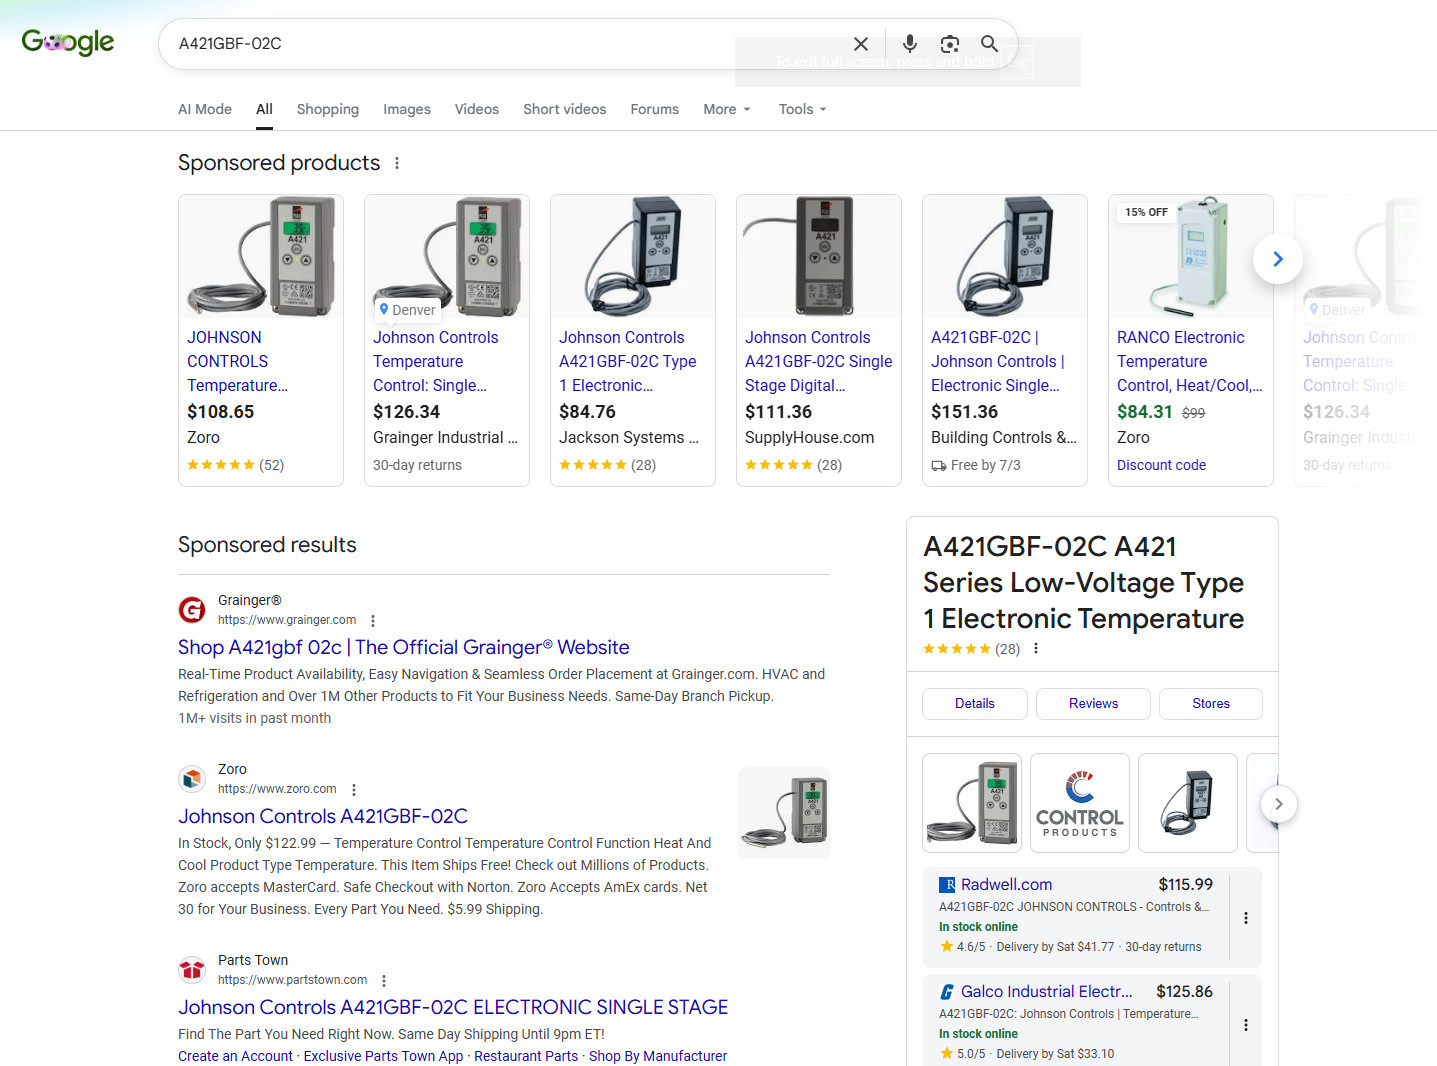The height and width of the screenshot is (1066, 1437).
Task: Open Sponsored products options menu
Action: pyautogui.click(x=397, y=163)
